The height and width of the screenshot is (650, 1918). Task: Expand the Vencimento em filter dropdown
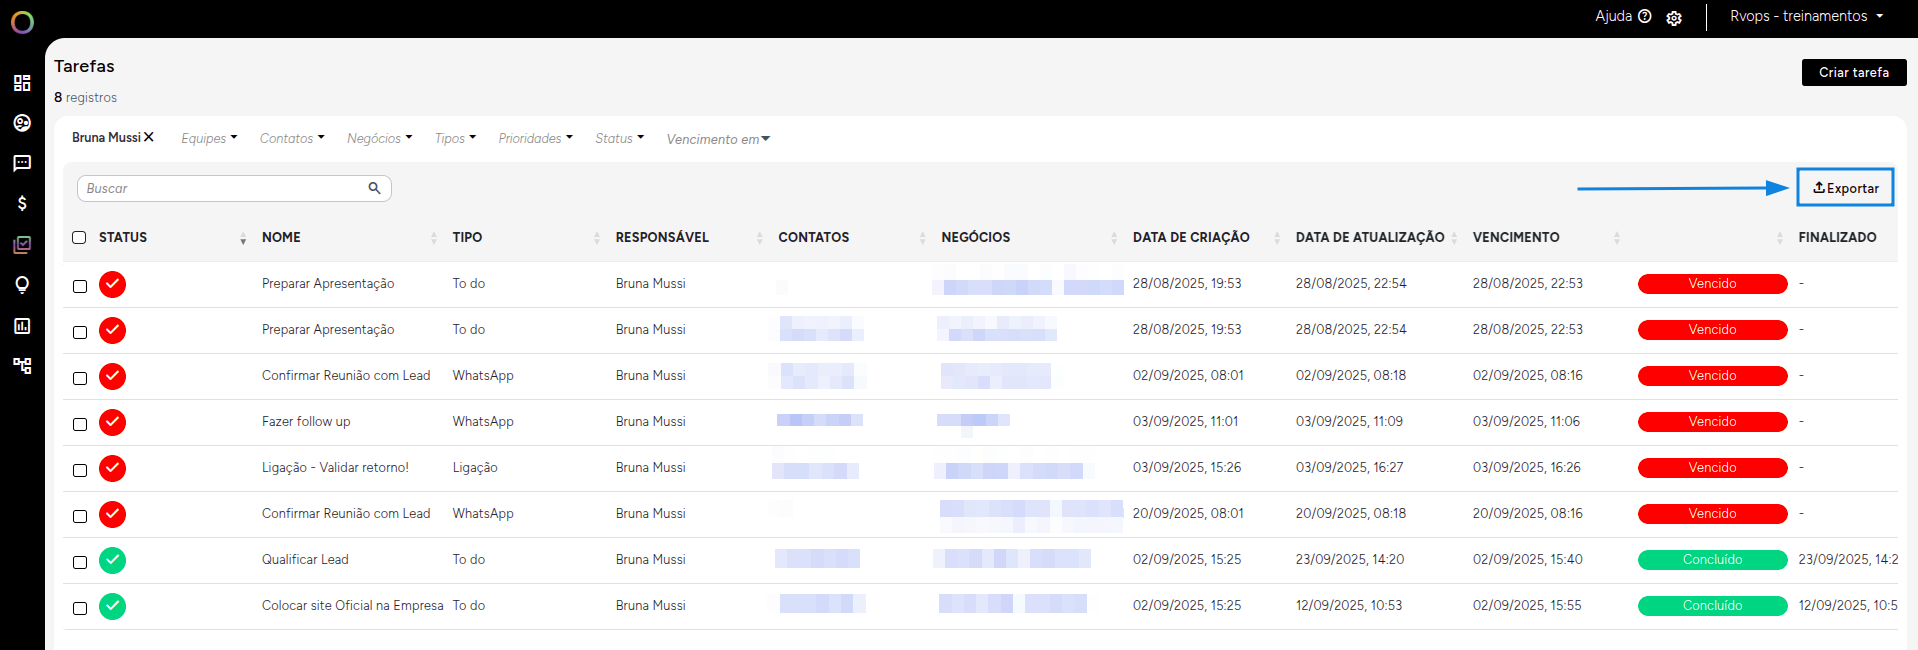pyautogui.click(x=717, y=139)
